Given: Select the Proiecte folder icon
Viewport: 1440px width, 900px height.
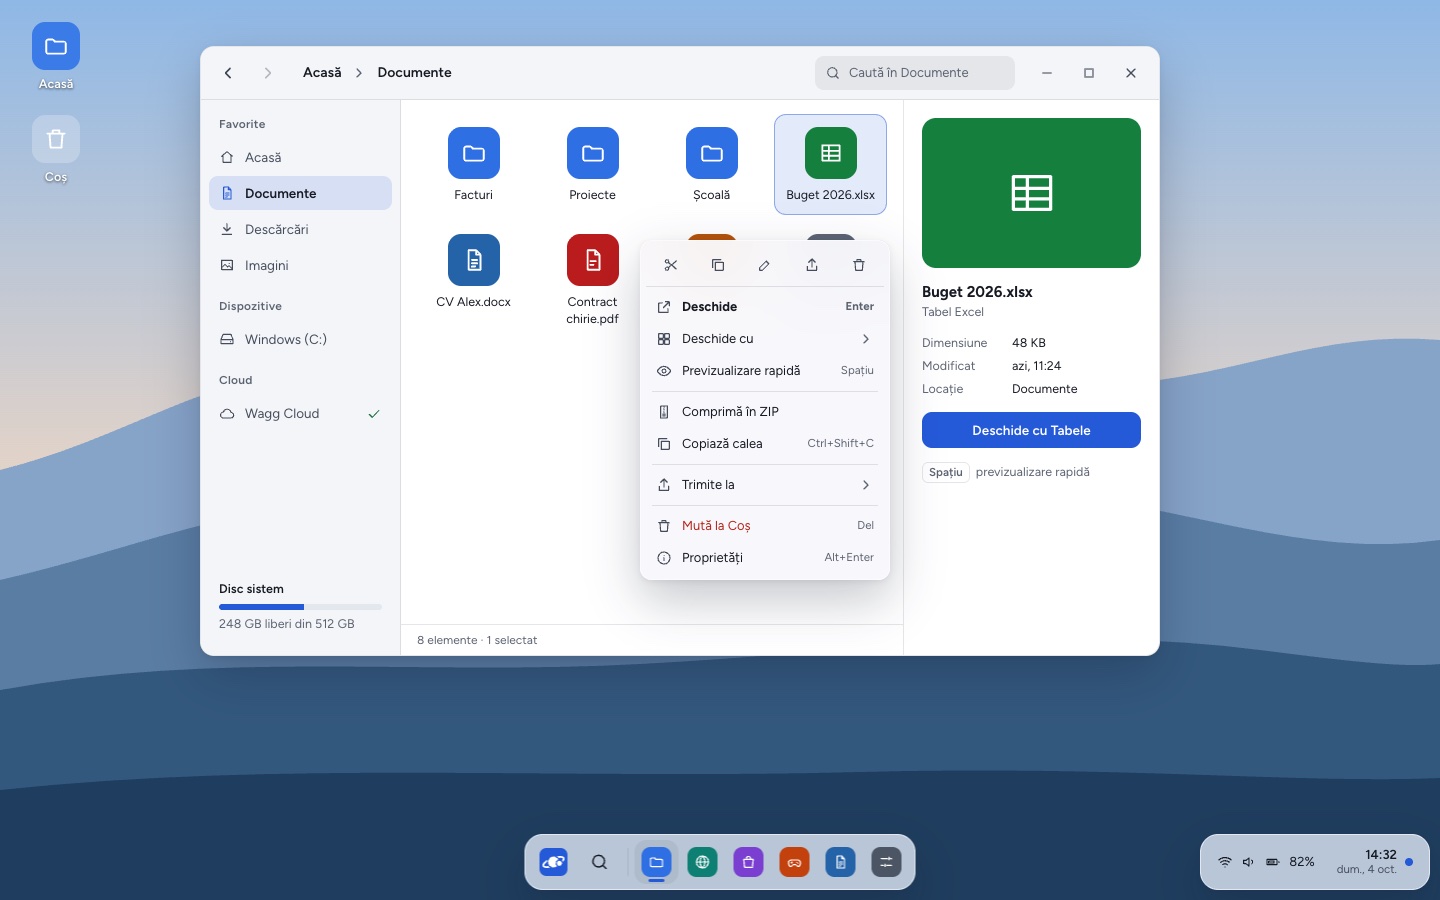Looking at the screenshot, I should (592, 153).
